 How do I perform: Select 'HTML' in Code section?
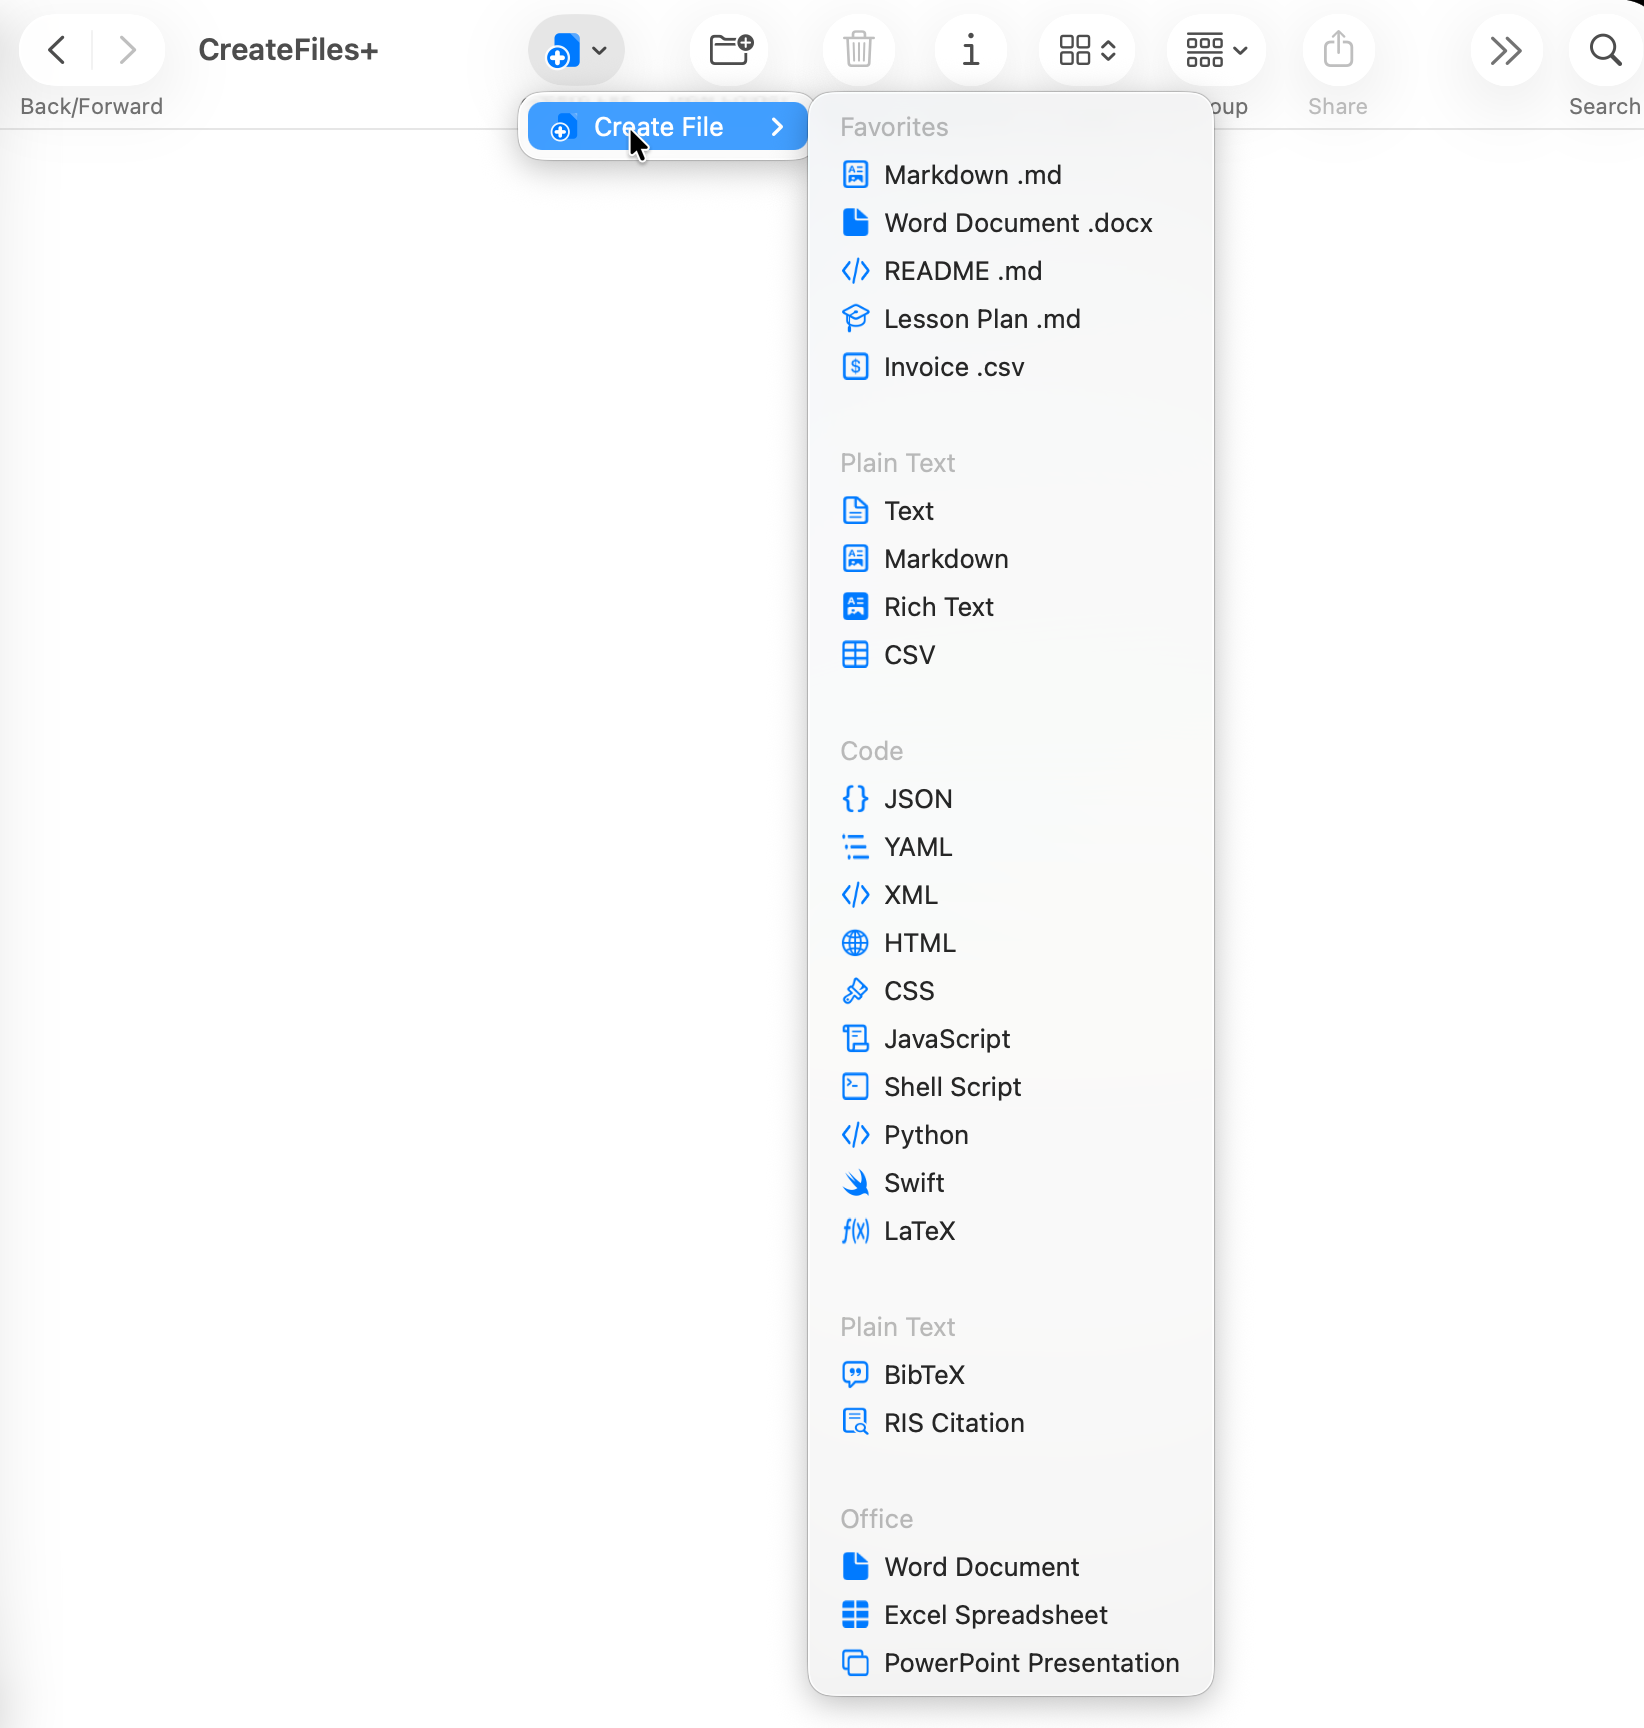pyautogui.click(x=1011, y=943)
